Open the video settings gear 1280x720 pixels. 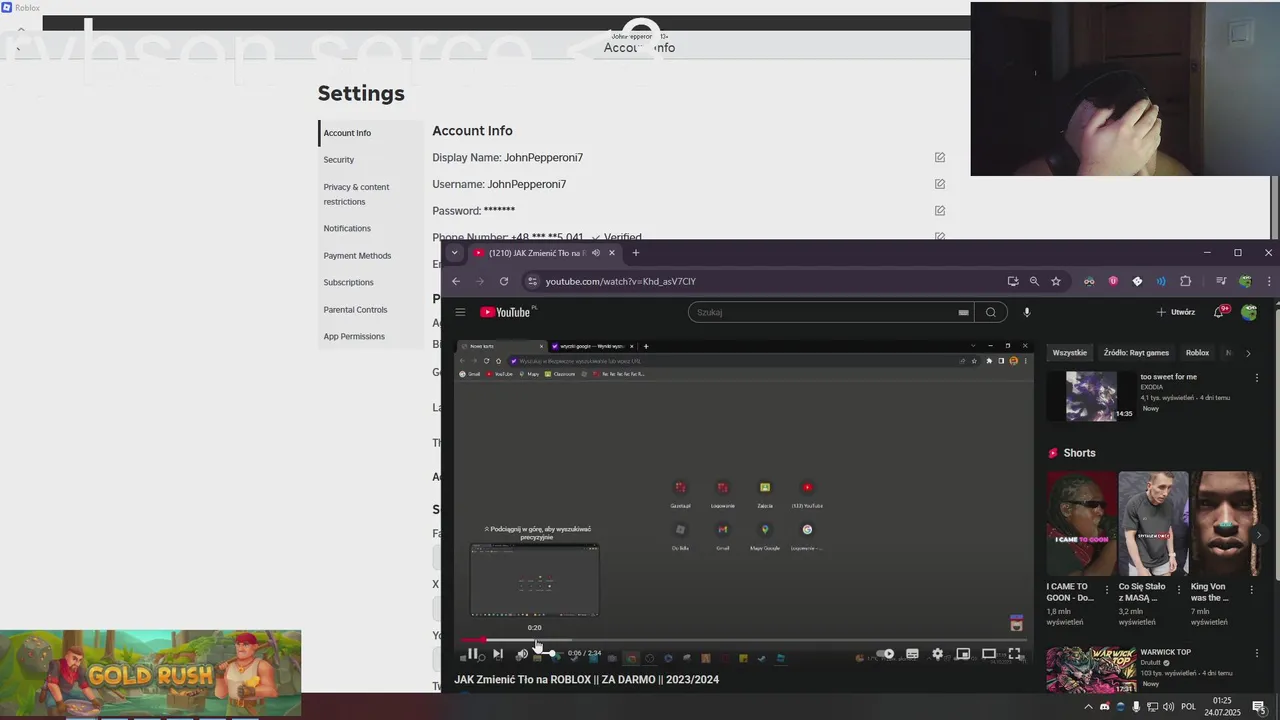pyautogui.click(x=937, y=654)
